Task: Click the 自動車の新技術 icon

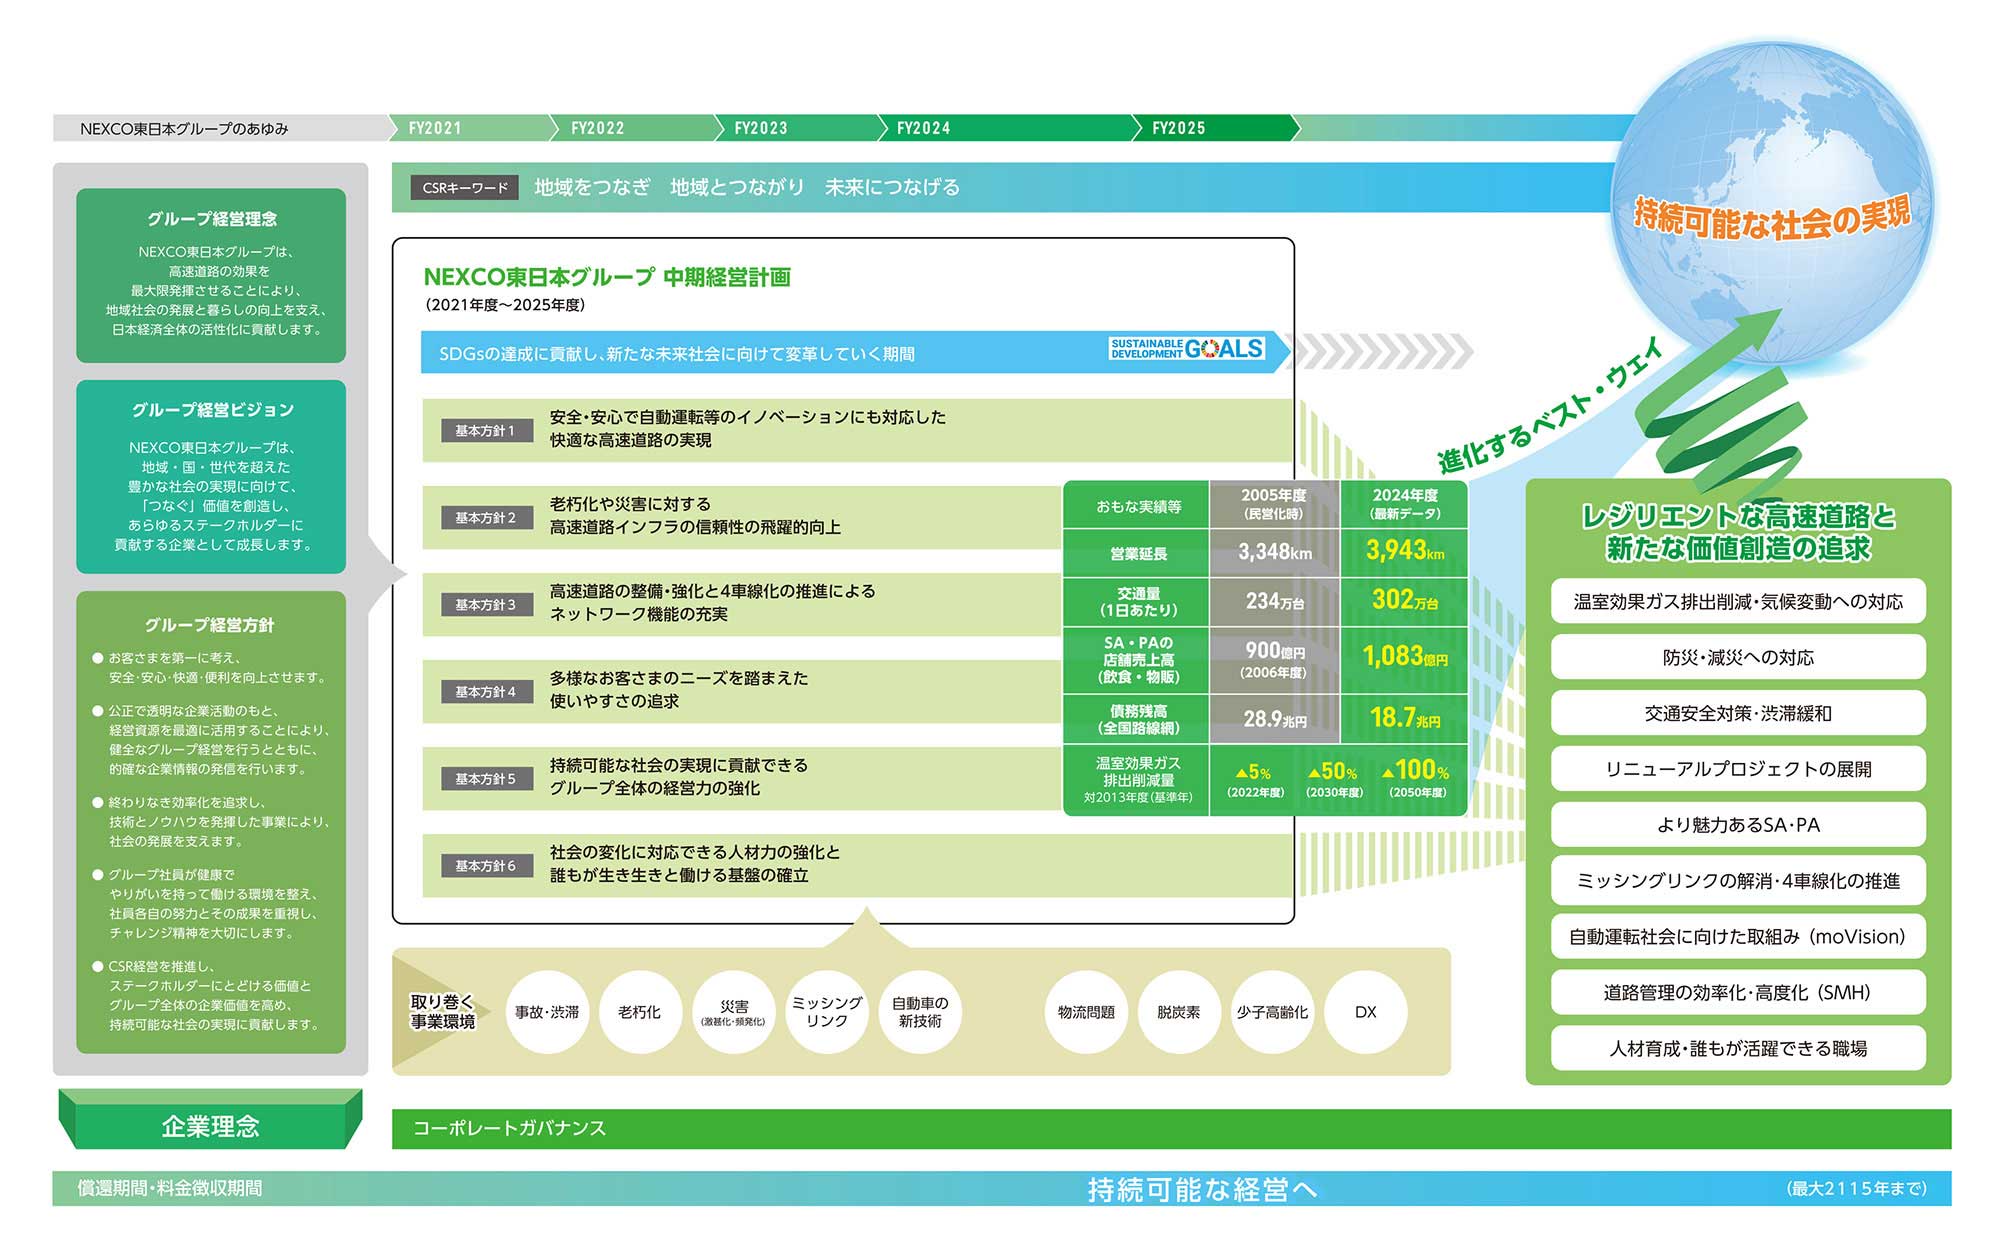Action: coord(922,1012)
